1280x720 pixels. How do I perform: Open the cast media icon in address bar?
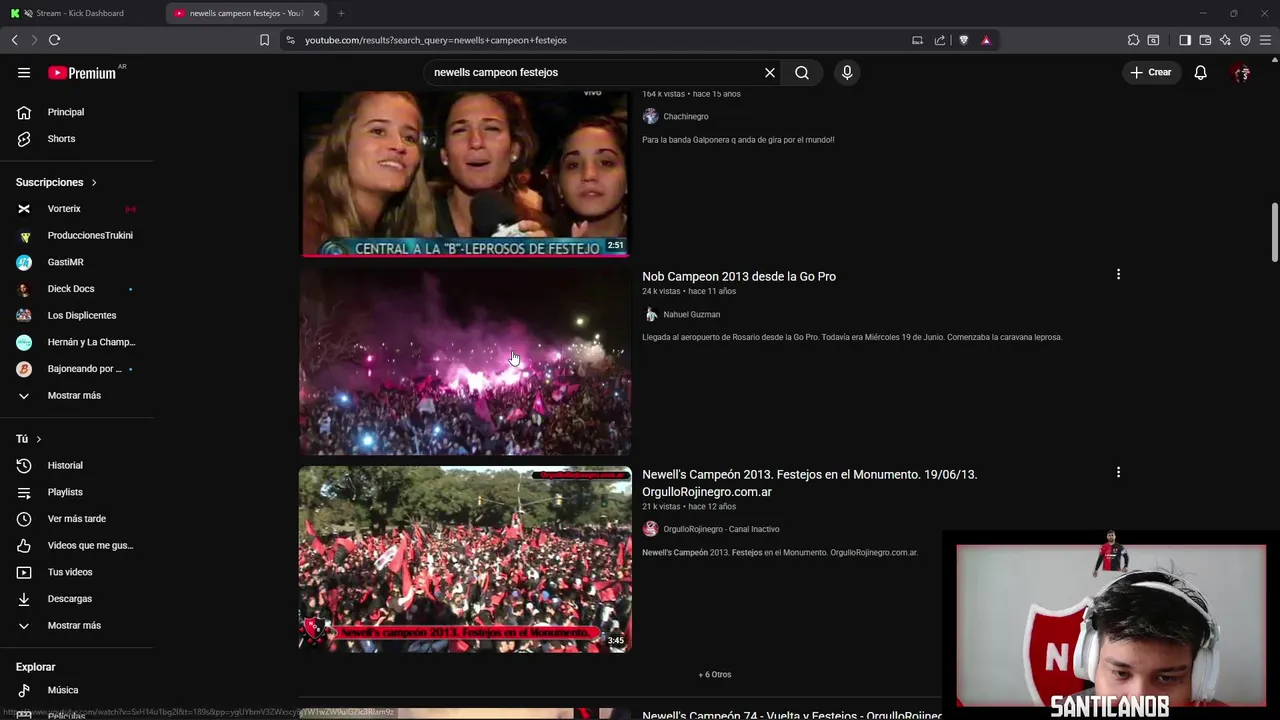point(917,40)
